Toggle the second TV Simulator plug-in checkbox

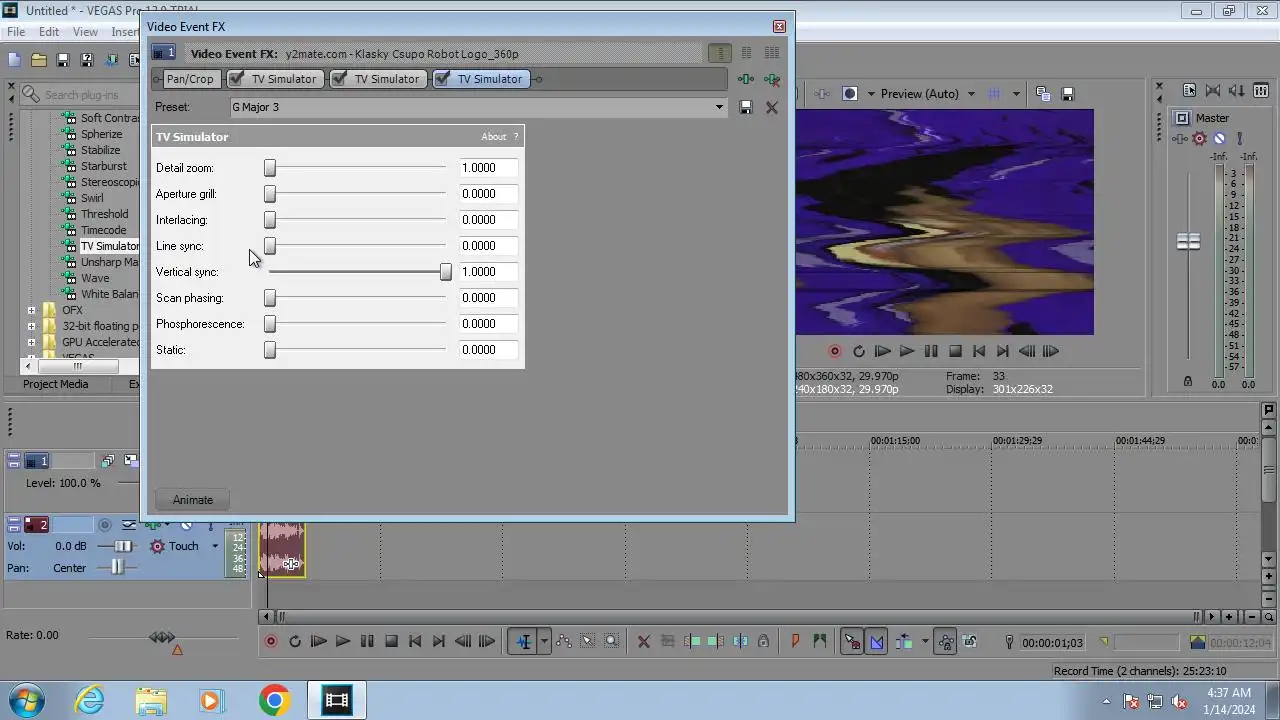pyautogui.click(x=340, y=79)
